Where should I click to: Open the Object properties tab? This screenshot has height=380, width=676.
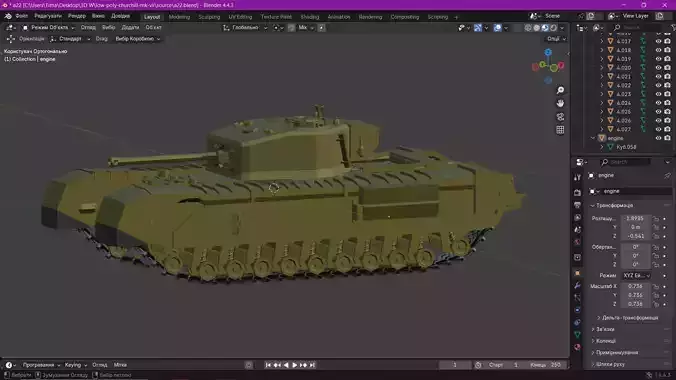pos(578,273)
